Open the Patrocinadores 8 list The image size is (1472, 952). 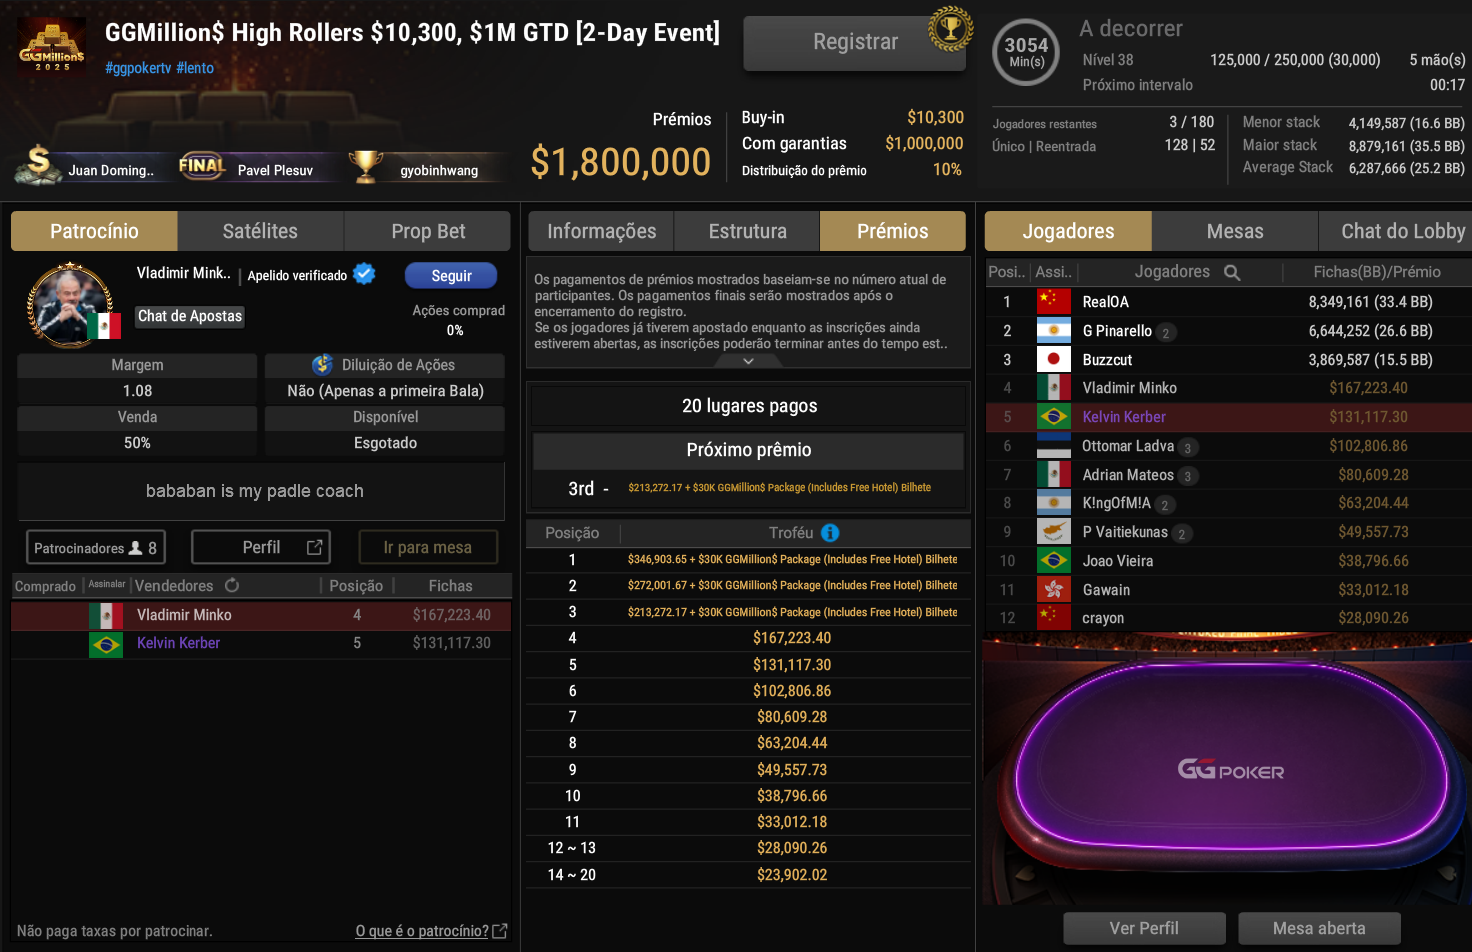pyautogui.click(x=95, y=548)
